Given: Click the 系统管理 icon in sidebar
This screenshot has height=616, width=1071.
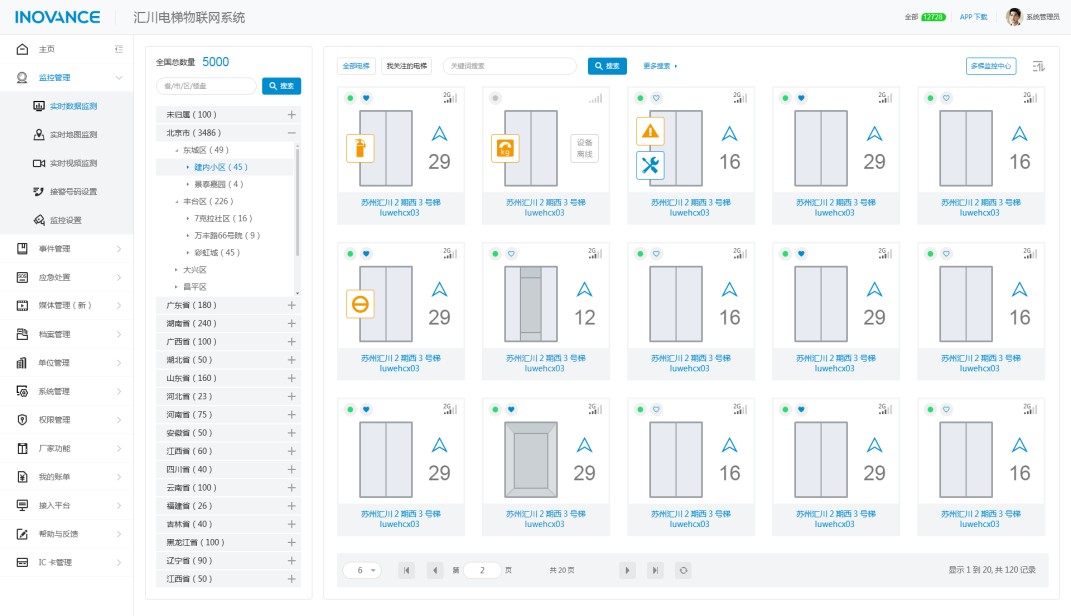Looking at the screenshot, I should (23, 391).
